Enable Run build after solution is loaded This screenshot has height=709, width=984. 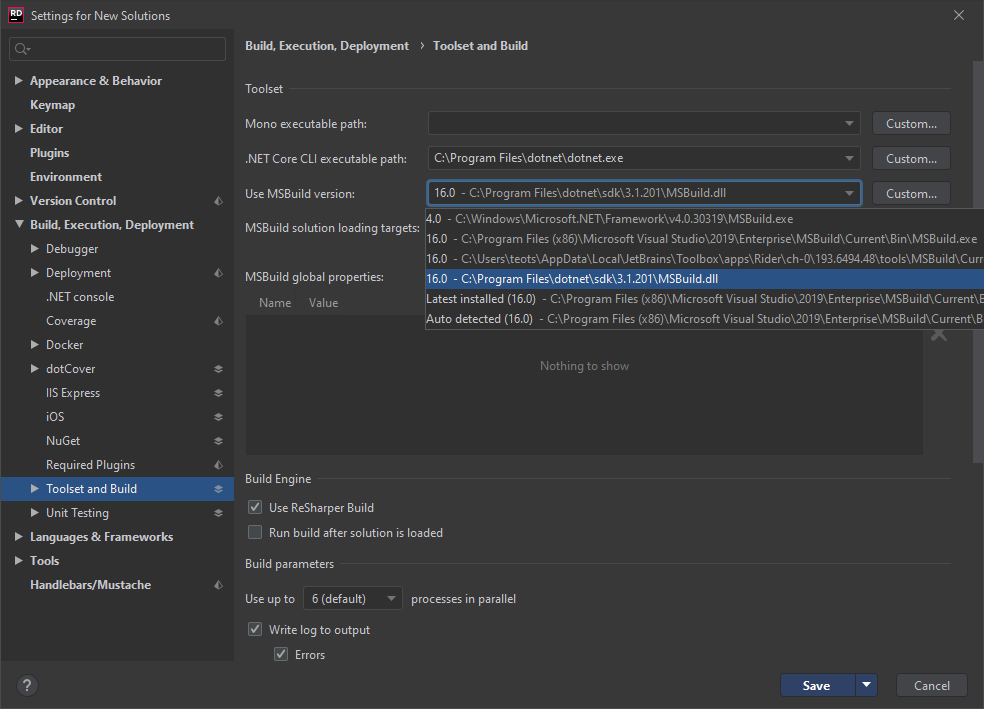tap(255, 532)
